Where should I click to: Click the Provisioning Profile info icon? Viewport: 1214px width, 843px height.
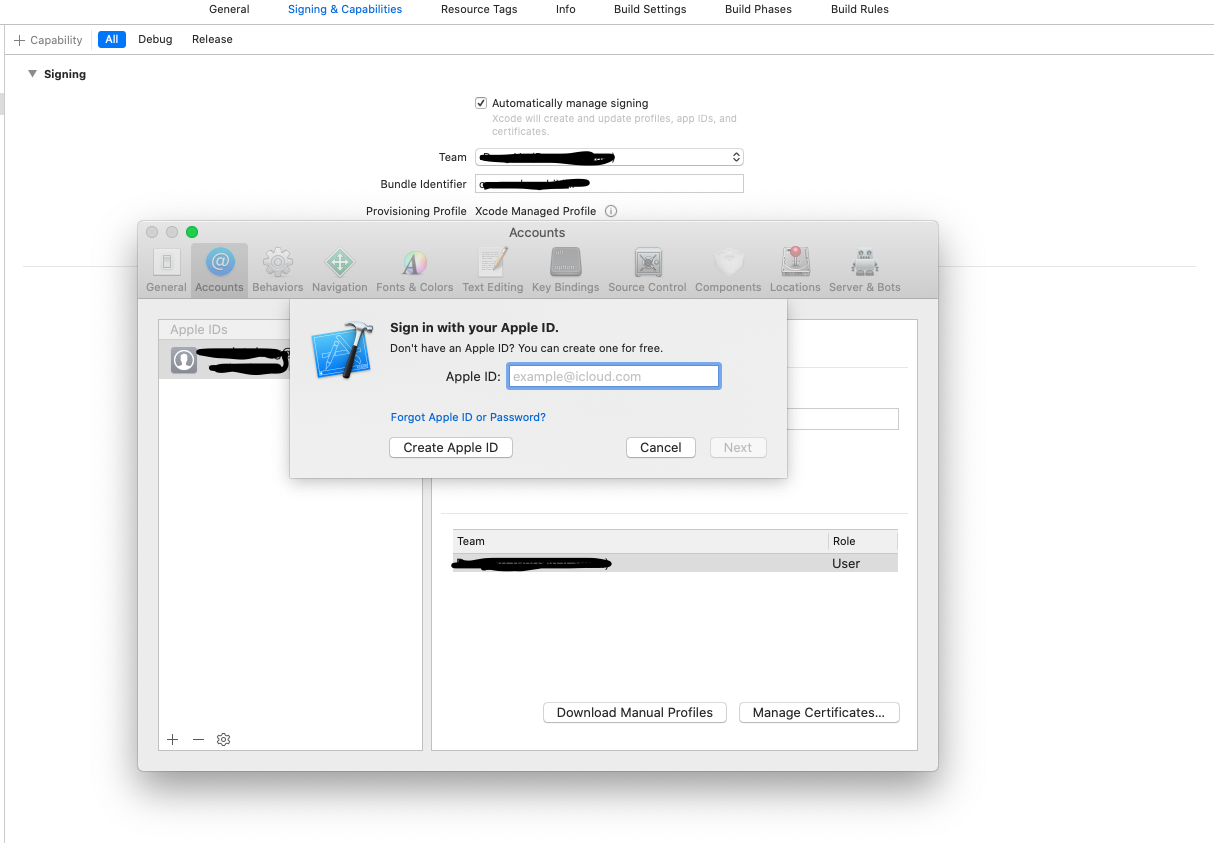(611, 211)
